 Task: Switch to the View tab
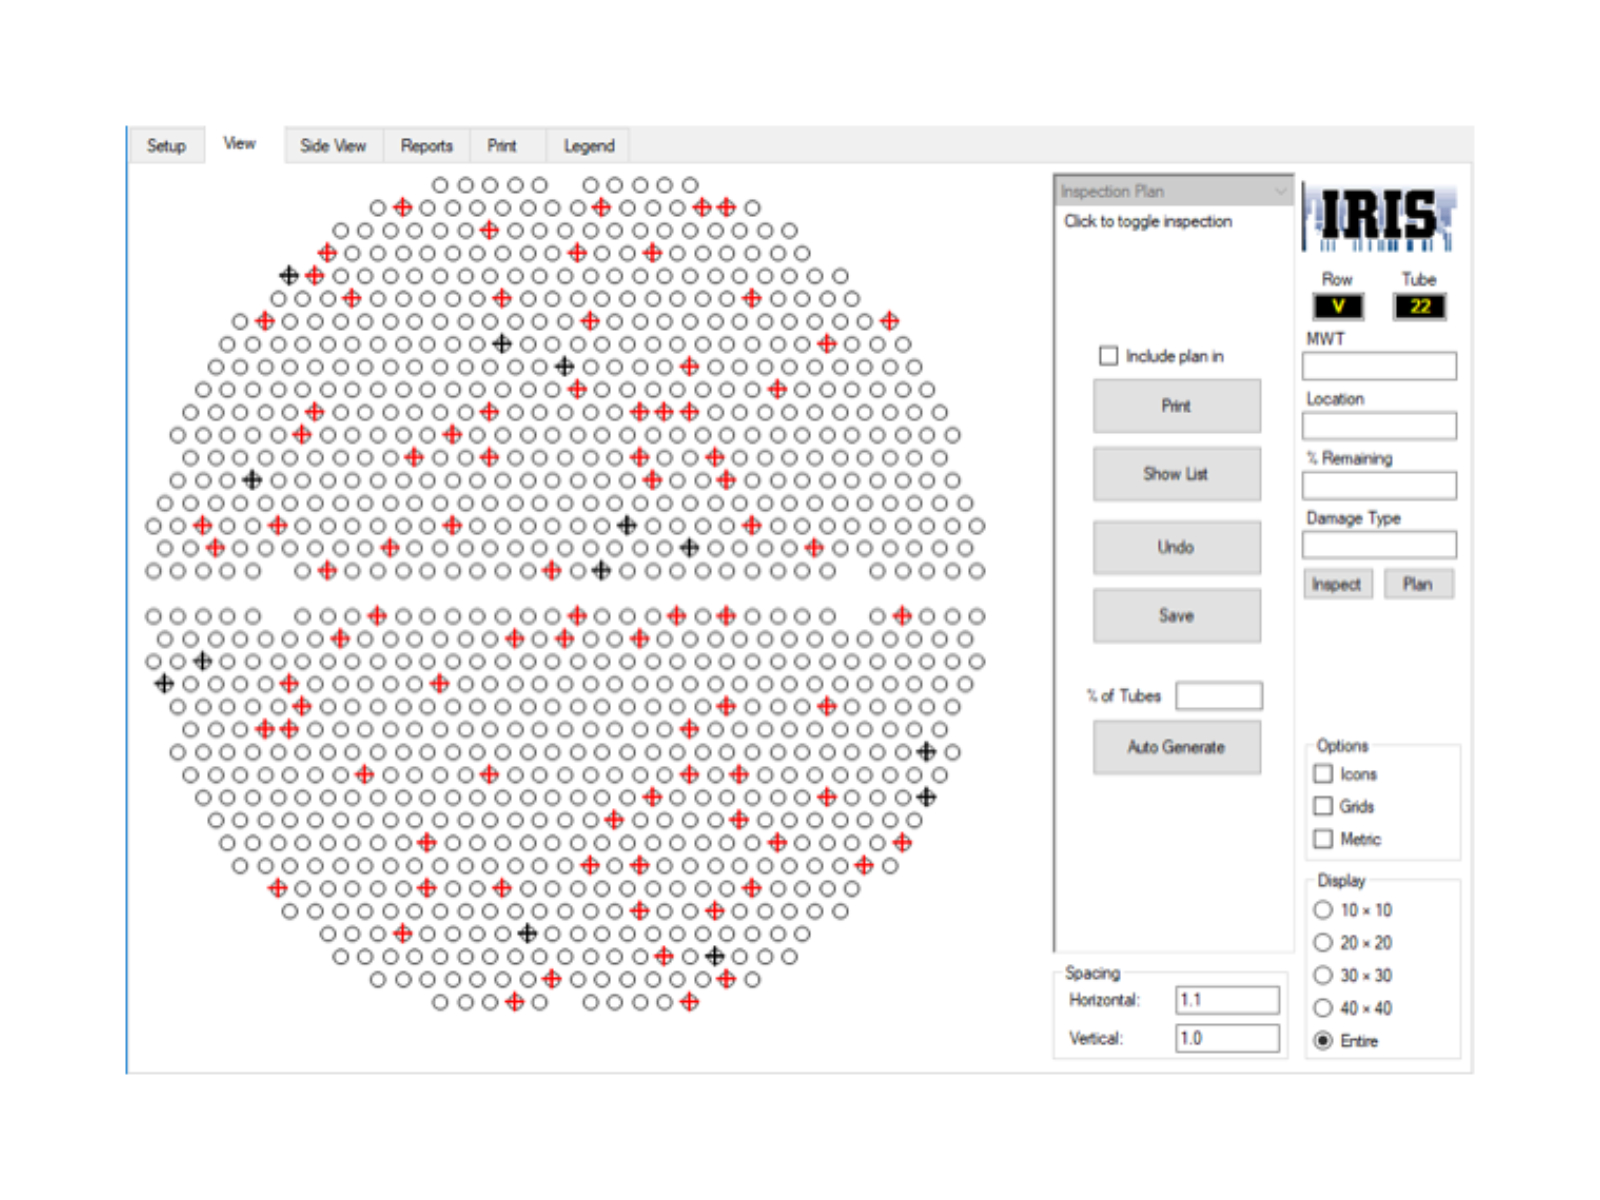coord(240,144)
